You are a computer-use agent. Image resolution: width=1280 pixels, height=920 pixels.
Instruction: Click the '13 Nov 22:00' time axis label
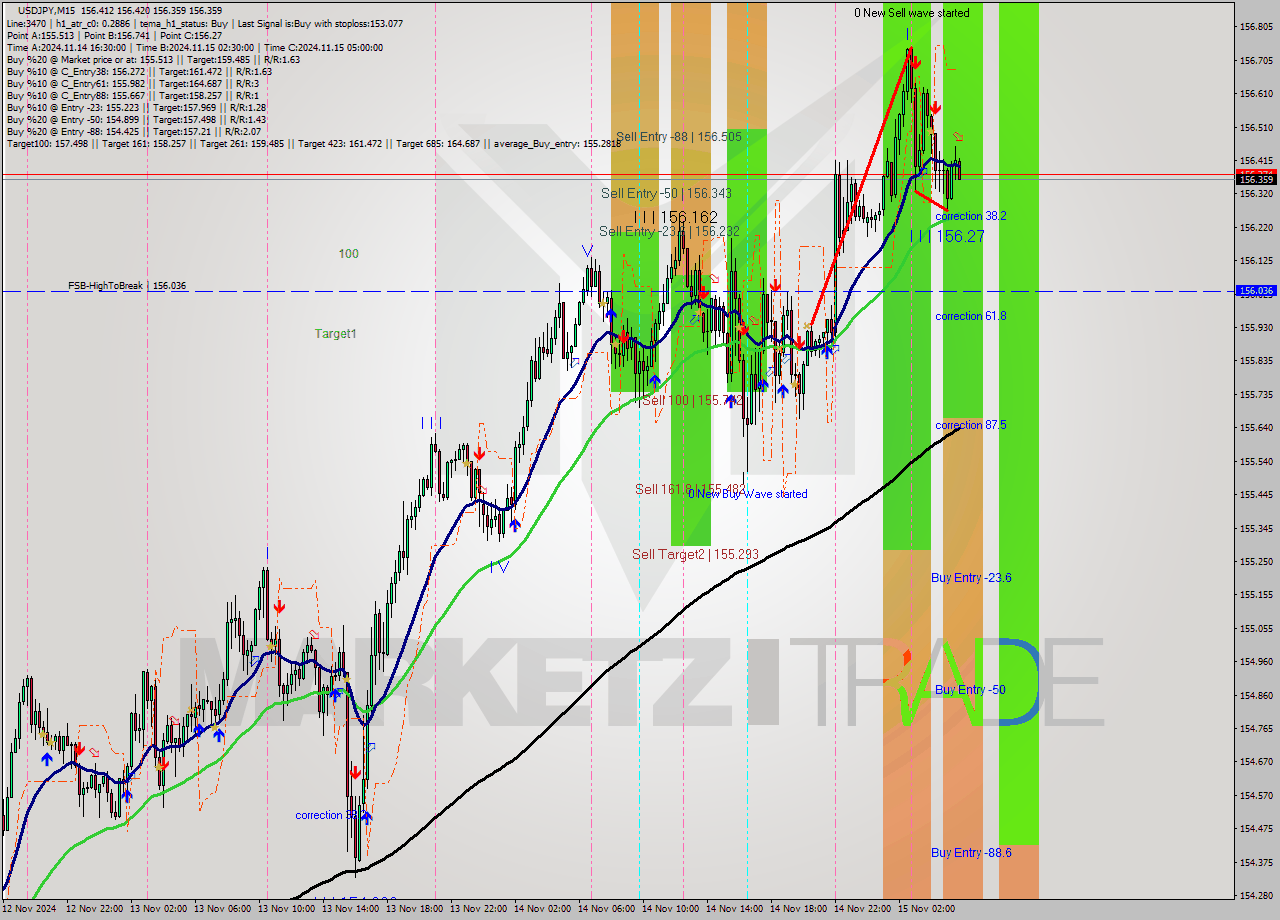pos(479,909)
